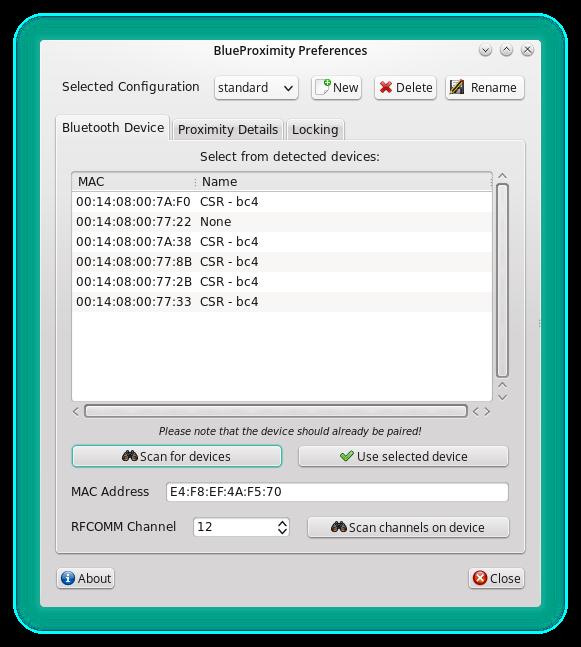Viewport: 581px width, 647px height.
Task: Select device with MAC 00:14:08:00:77:33
Action: tap(282, 302)
